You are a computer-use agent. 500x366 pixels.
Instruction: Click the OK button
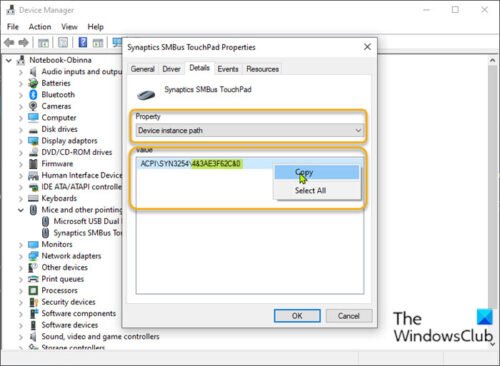[297, 316]
